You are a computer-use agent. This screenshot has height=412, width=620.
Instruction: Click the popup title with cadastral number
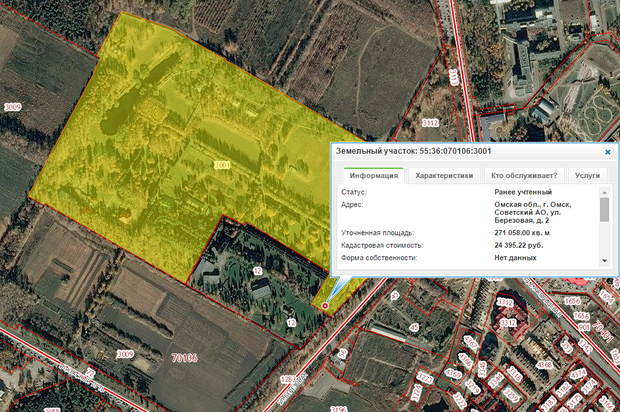pyautogui.click(x=413, y=151)
